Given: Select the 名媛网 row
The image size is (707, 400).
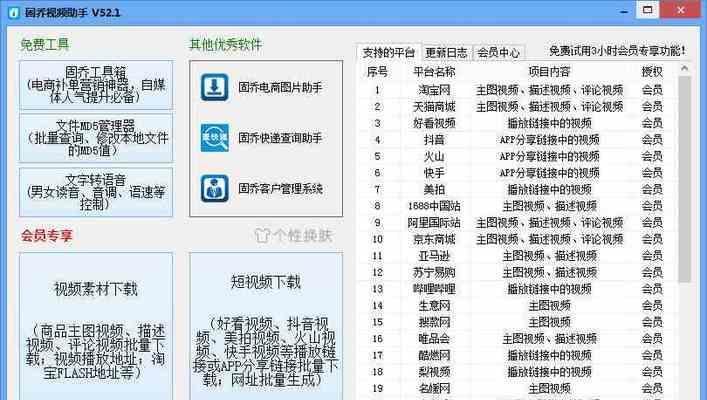Looking at the screenshot, I should coord(518,388).
